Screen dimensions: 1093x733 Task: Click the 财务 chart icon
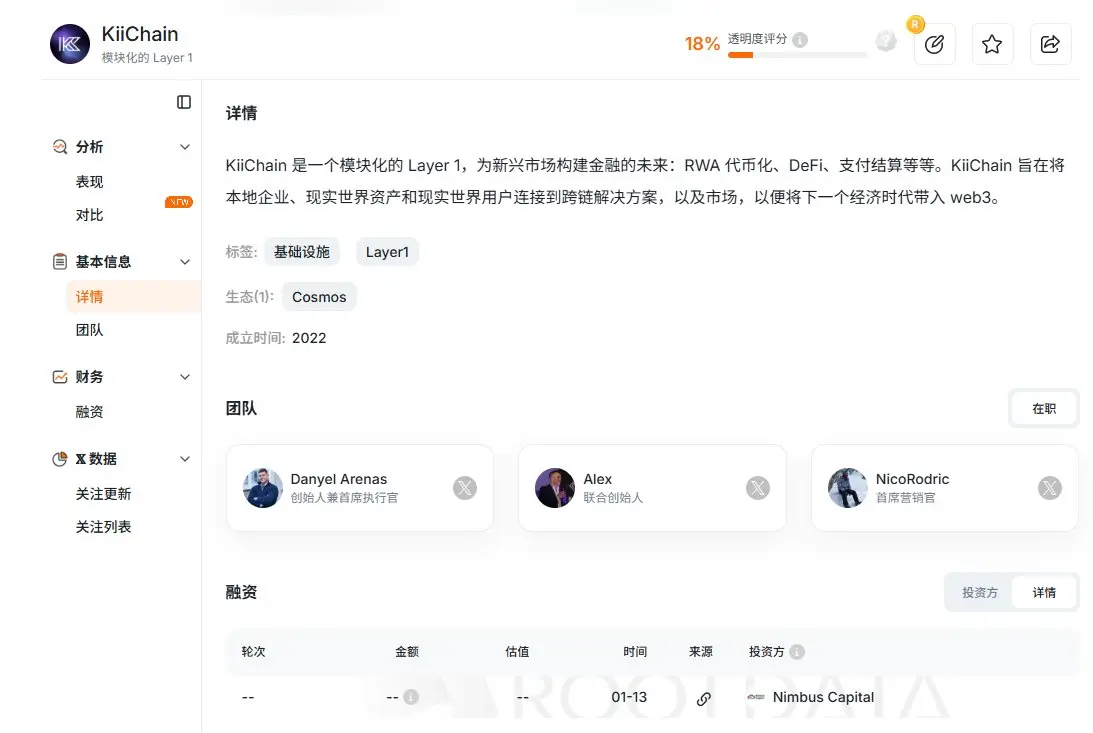tap(60, 377)
